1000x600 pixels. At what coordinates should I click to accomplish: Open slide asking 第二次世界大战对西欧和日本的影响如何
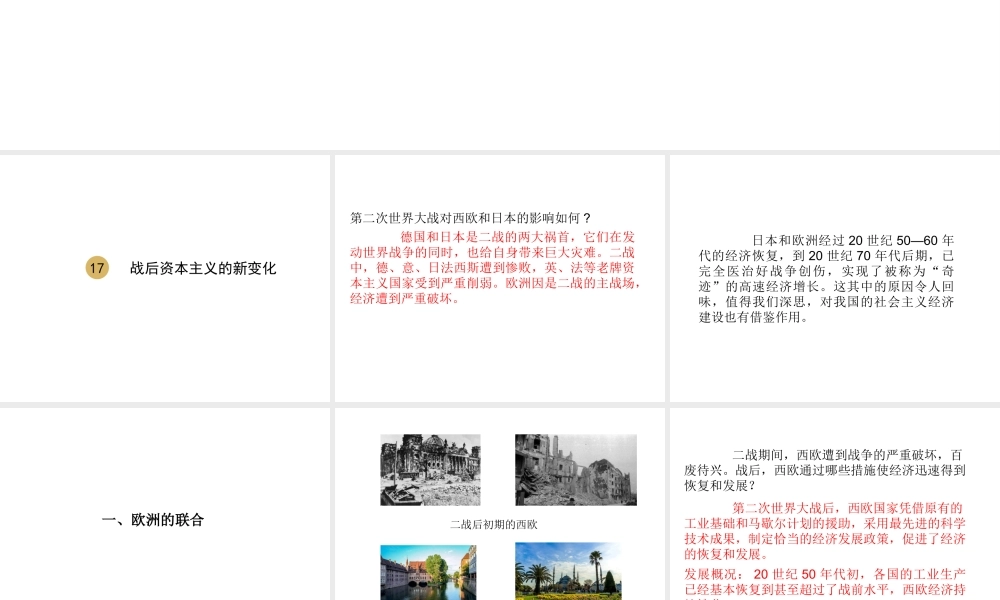(x=499, y=278)
